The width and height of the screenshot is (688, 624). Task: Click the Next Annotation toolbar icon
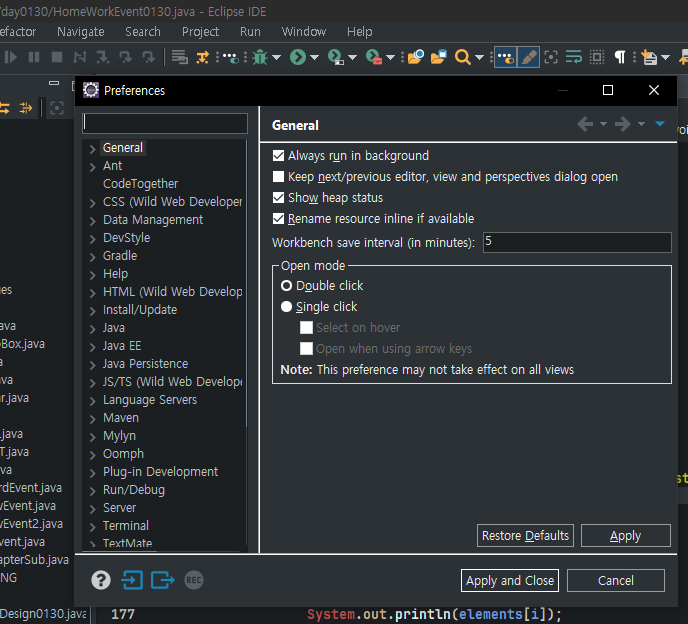point(649,57)
